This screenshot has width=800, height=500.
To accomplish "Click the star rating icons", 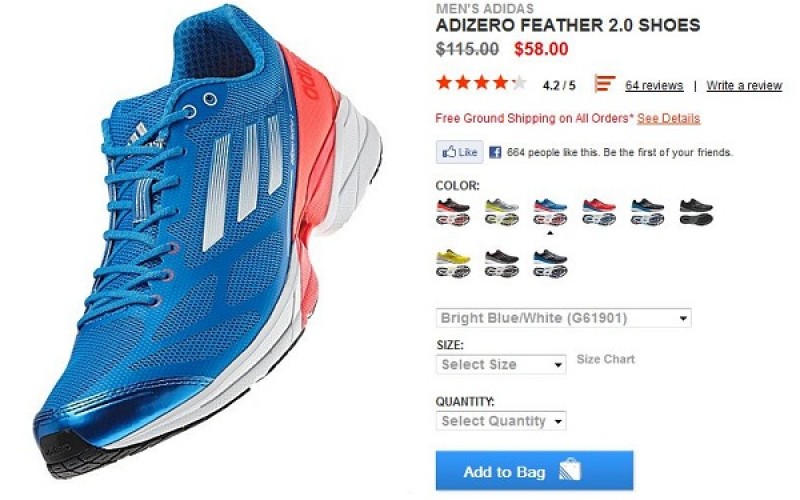I will coord(481,83).
